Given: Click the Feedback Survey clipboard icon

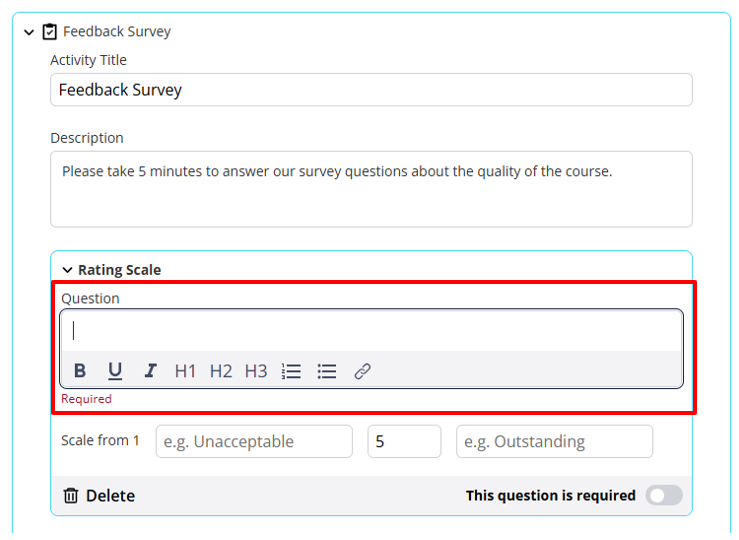Looking at the screenshot, I should tap(50, 31).
